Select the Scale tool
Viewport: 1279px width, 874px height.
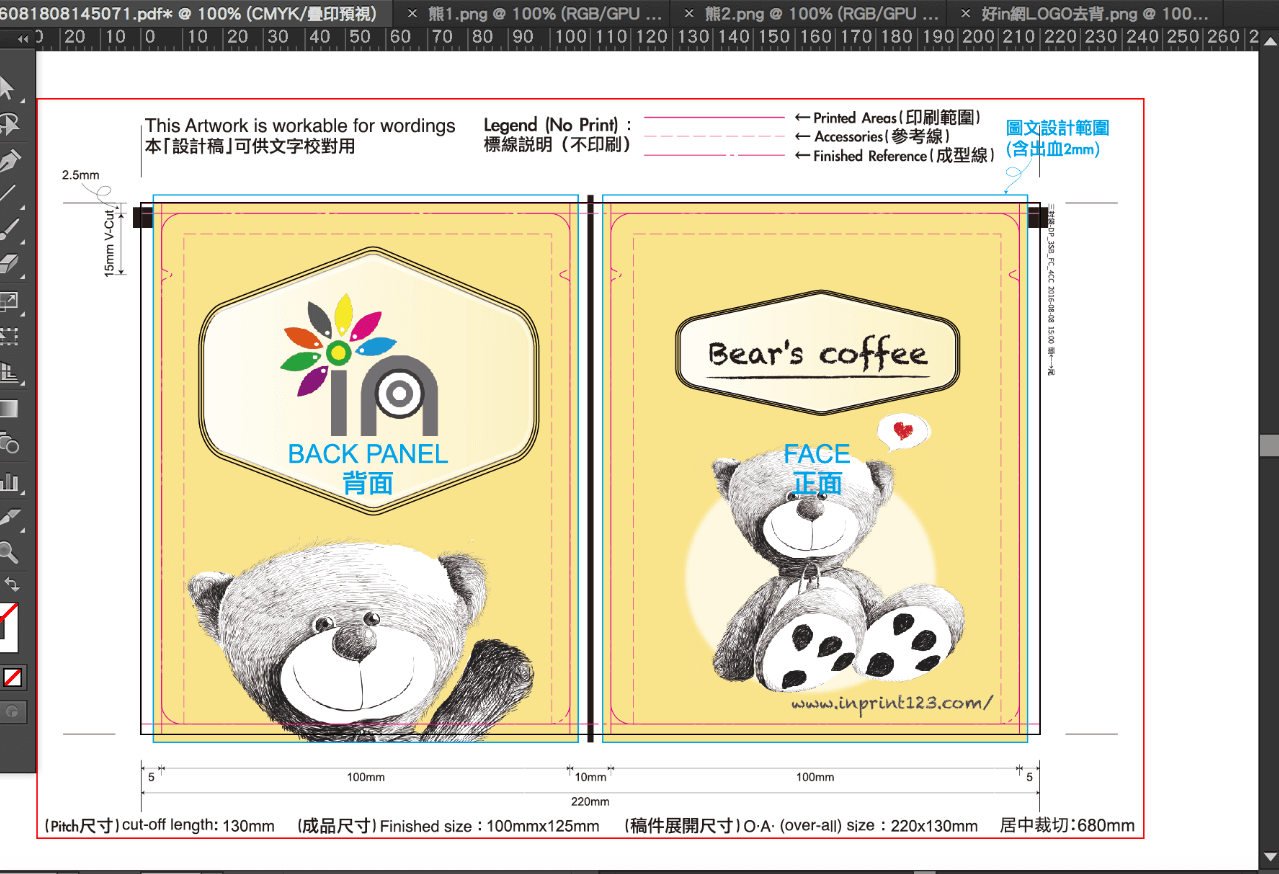point(9,300)
